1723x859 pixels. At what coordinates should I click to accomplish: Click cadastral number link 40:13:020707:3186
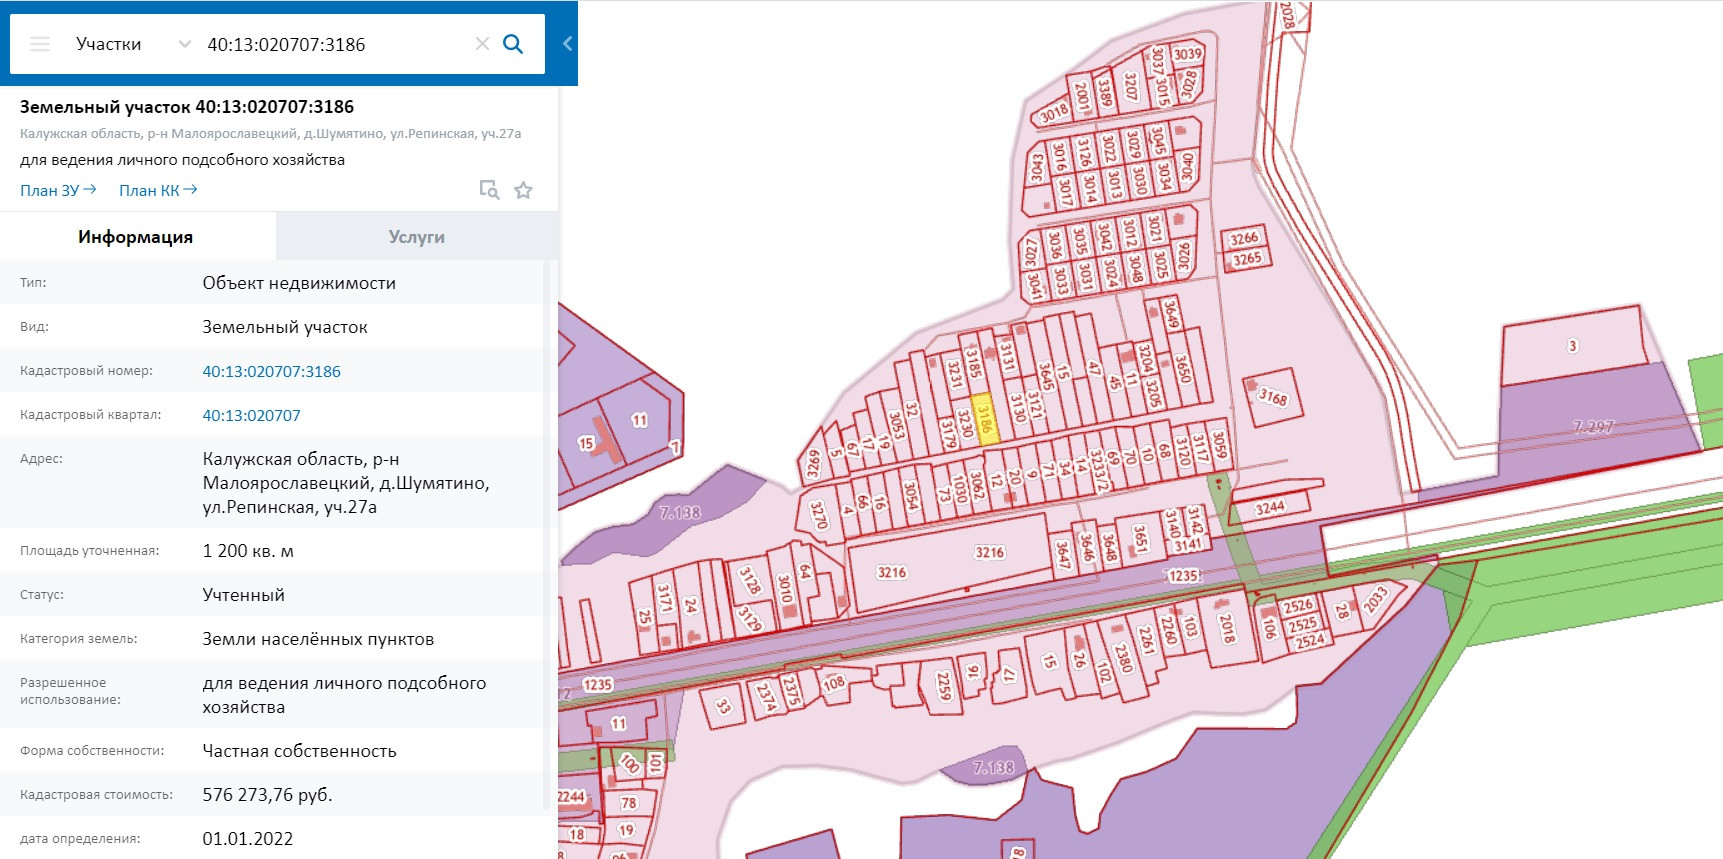pyautogui.click(x=271, y=371)
